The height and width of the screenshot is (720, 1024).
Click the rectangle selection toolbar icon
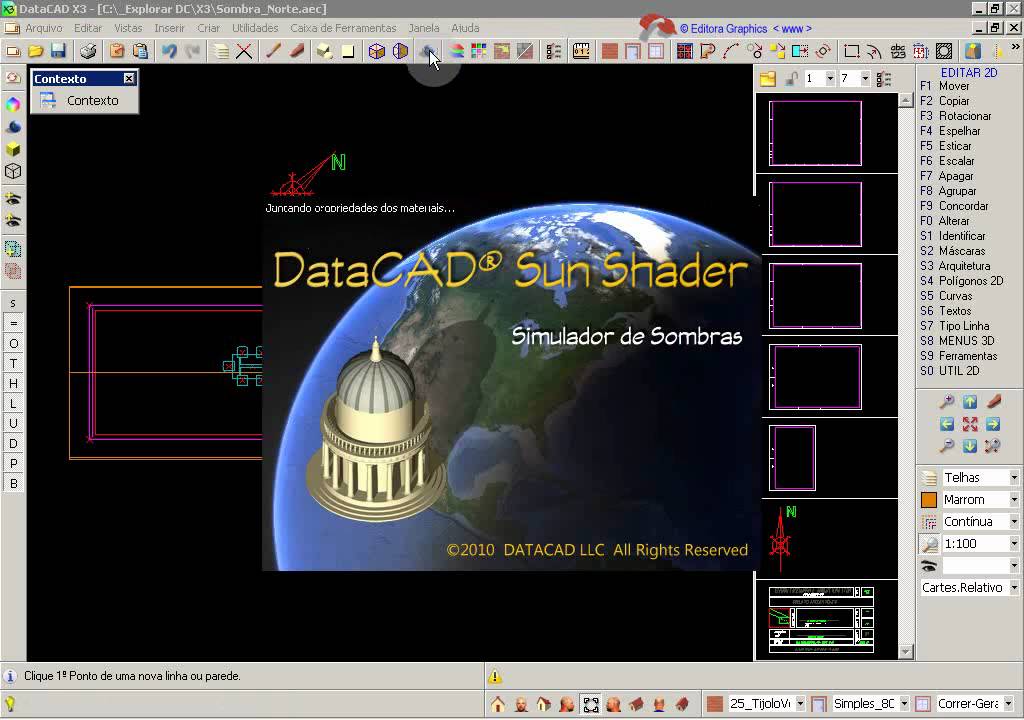click(851, 51)
